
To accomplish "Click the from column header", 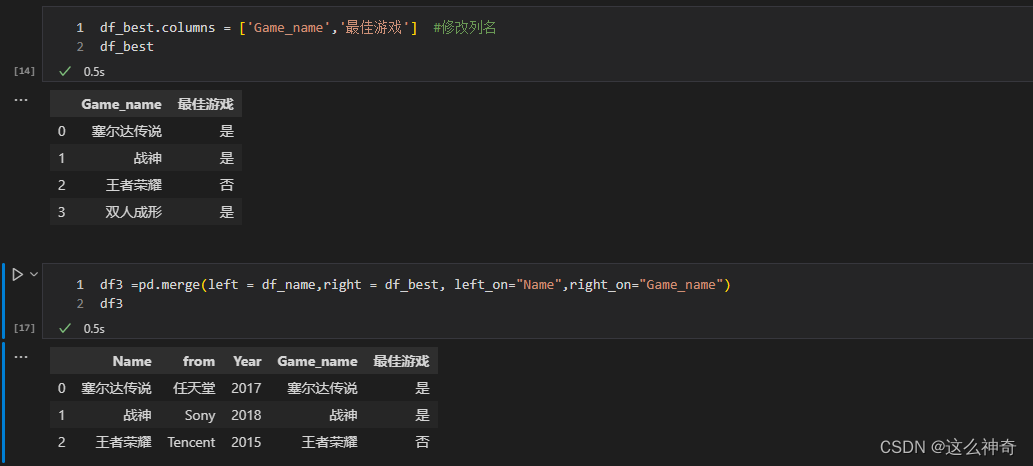I will tap(199, 361).
